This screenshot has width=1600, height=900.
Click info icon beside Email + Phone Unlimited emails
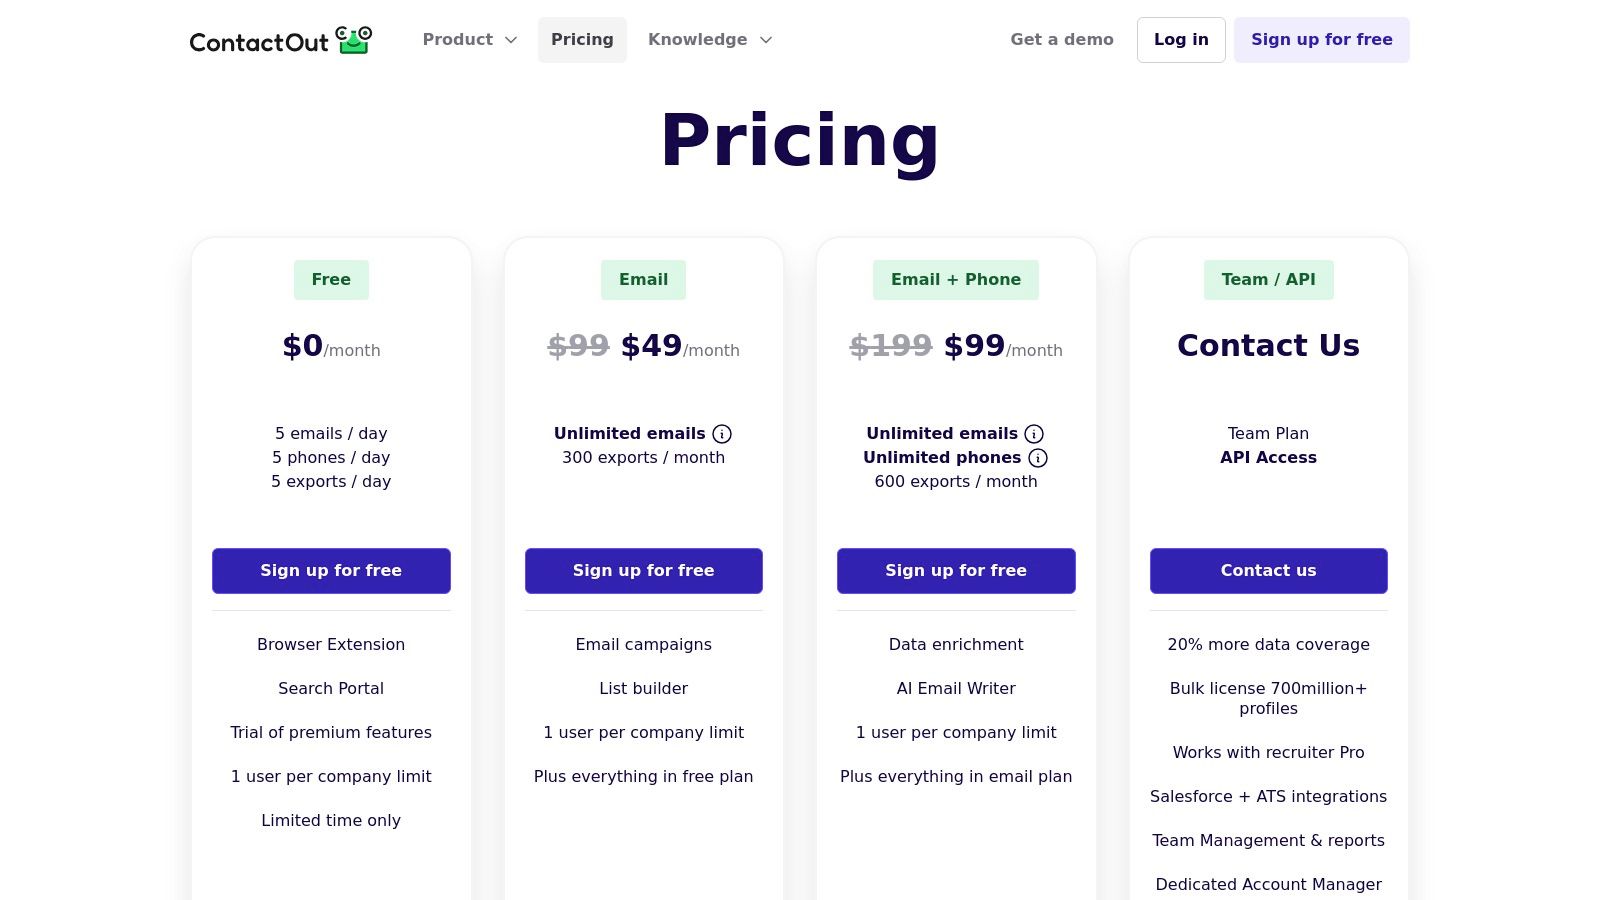coord(1034,434)
